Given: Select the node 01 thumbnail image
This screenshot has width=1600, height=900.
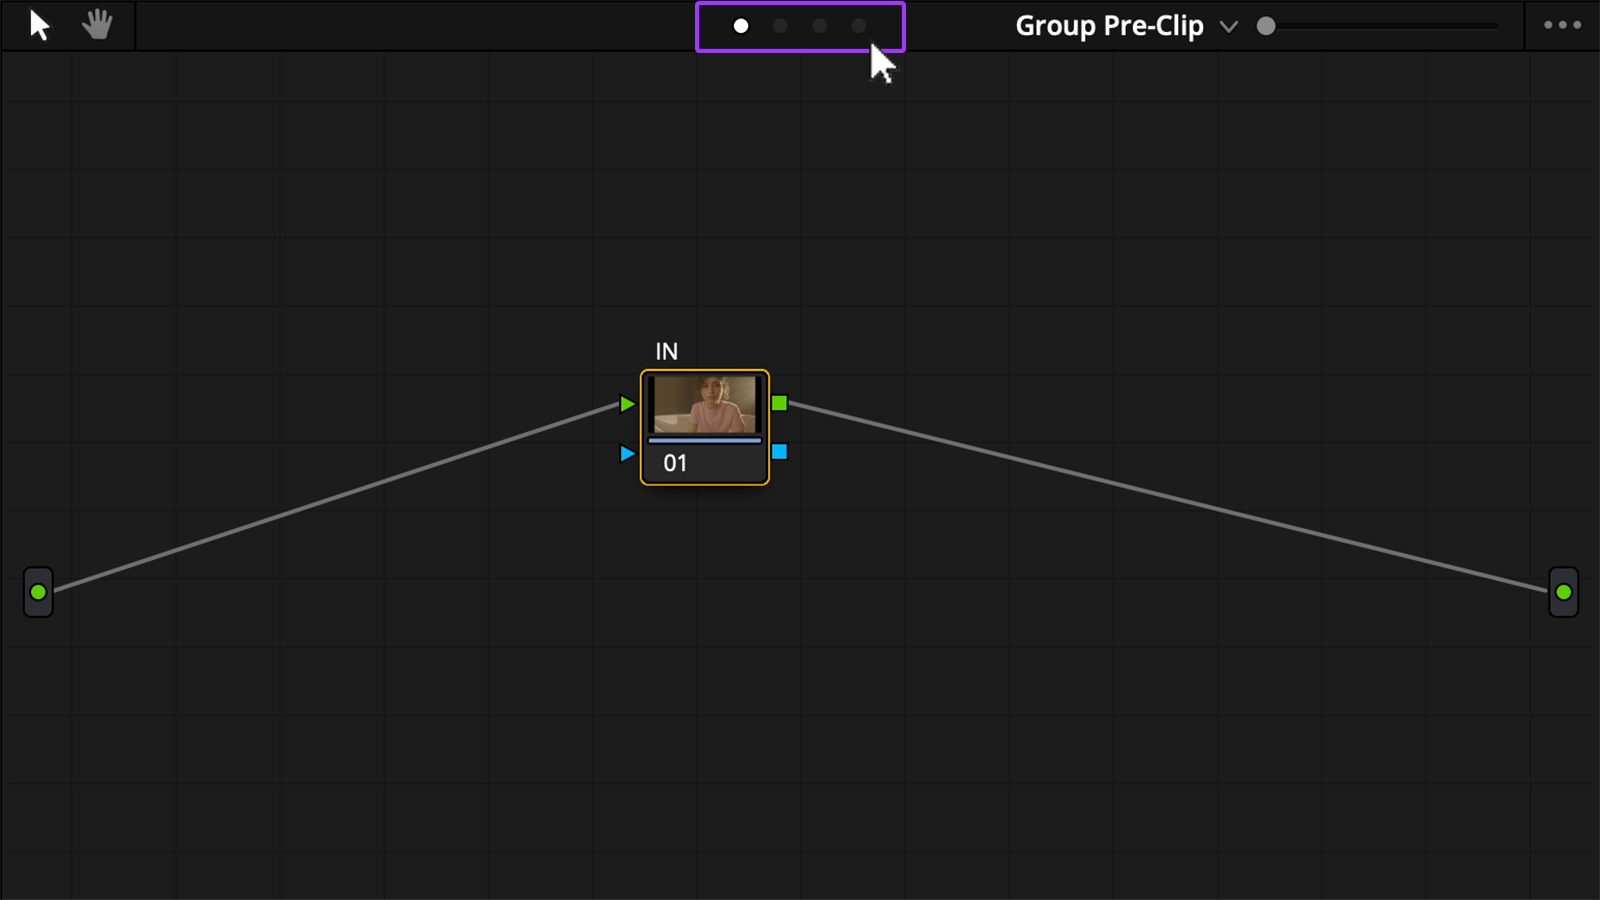Looking at the screenshot, I should (x=705, y=404).
